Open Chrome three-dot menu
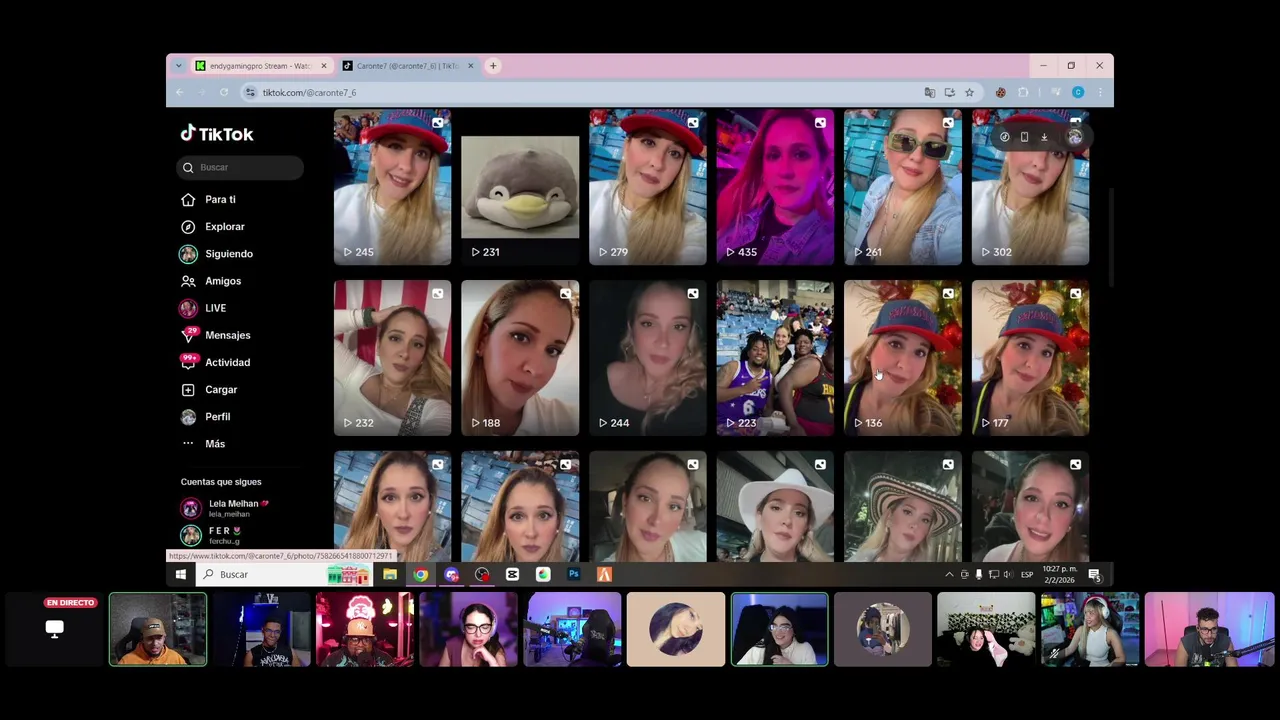1280x720 pixels. click(1099, 92)
